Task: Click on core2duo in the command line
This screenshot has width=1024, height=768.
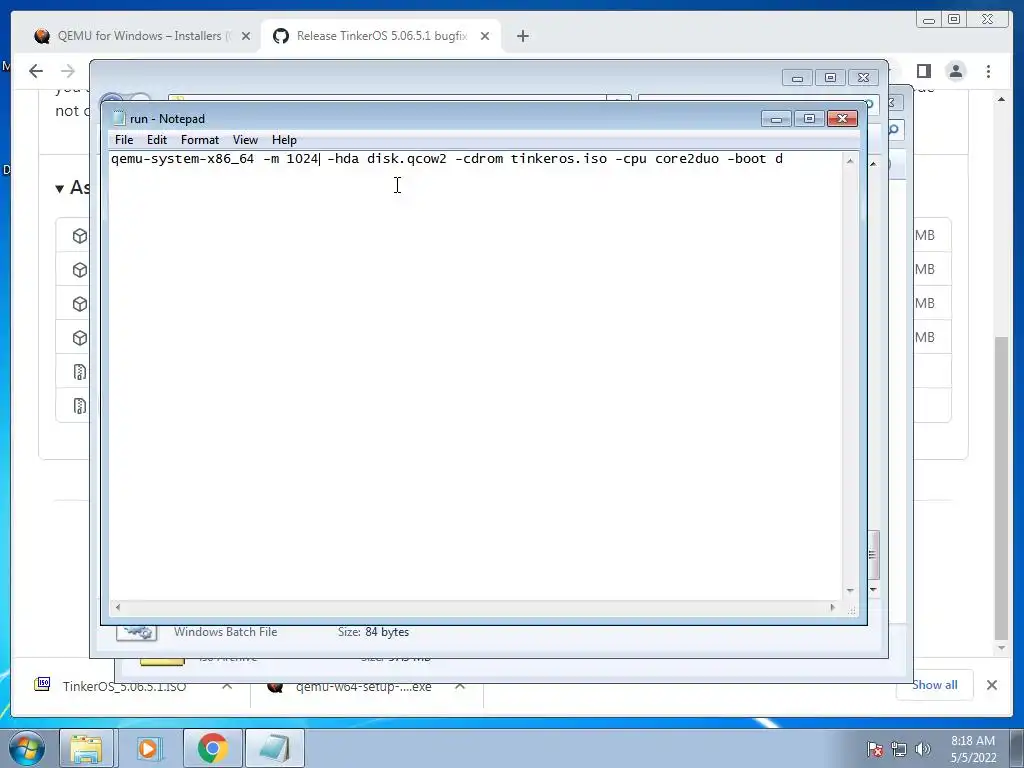Action: point(686,159)
